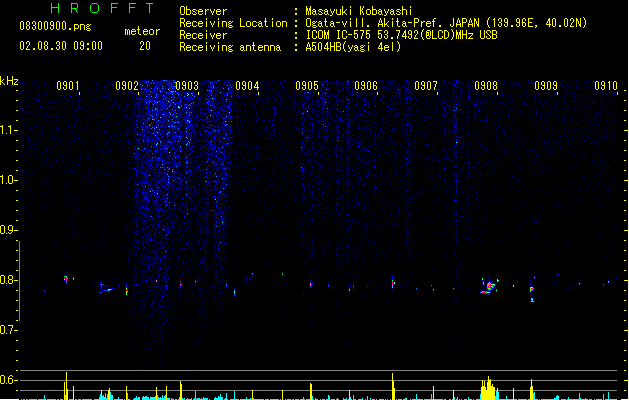Image resolution: width=629 pixels, height=400 pixels.
Task: Select the filename 08300900.png
Action: [55, 27]
